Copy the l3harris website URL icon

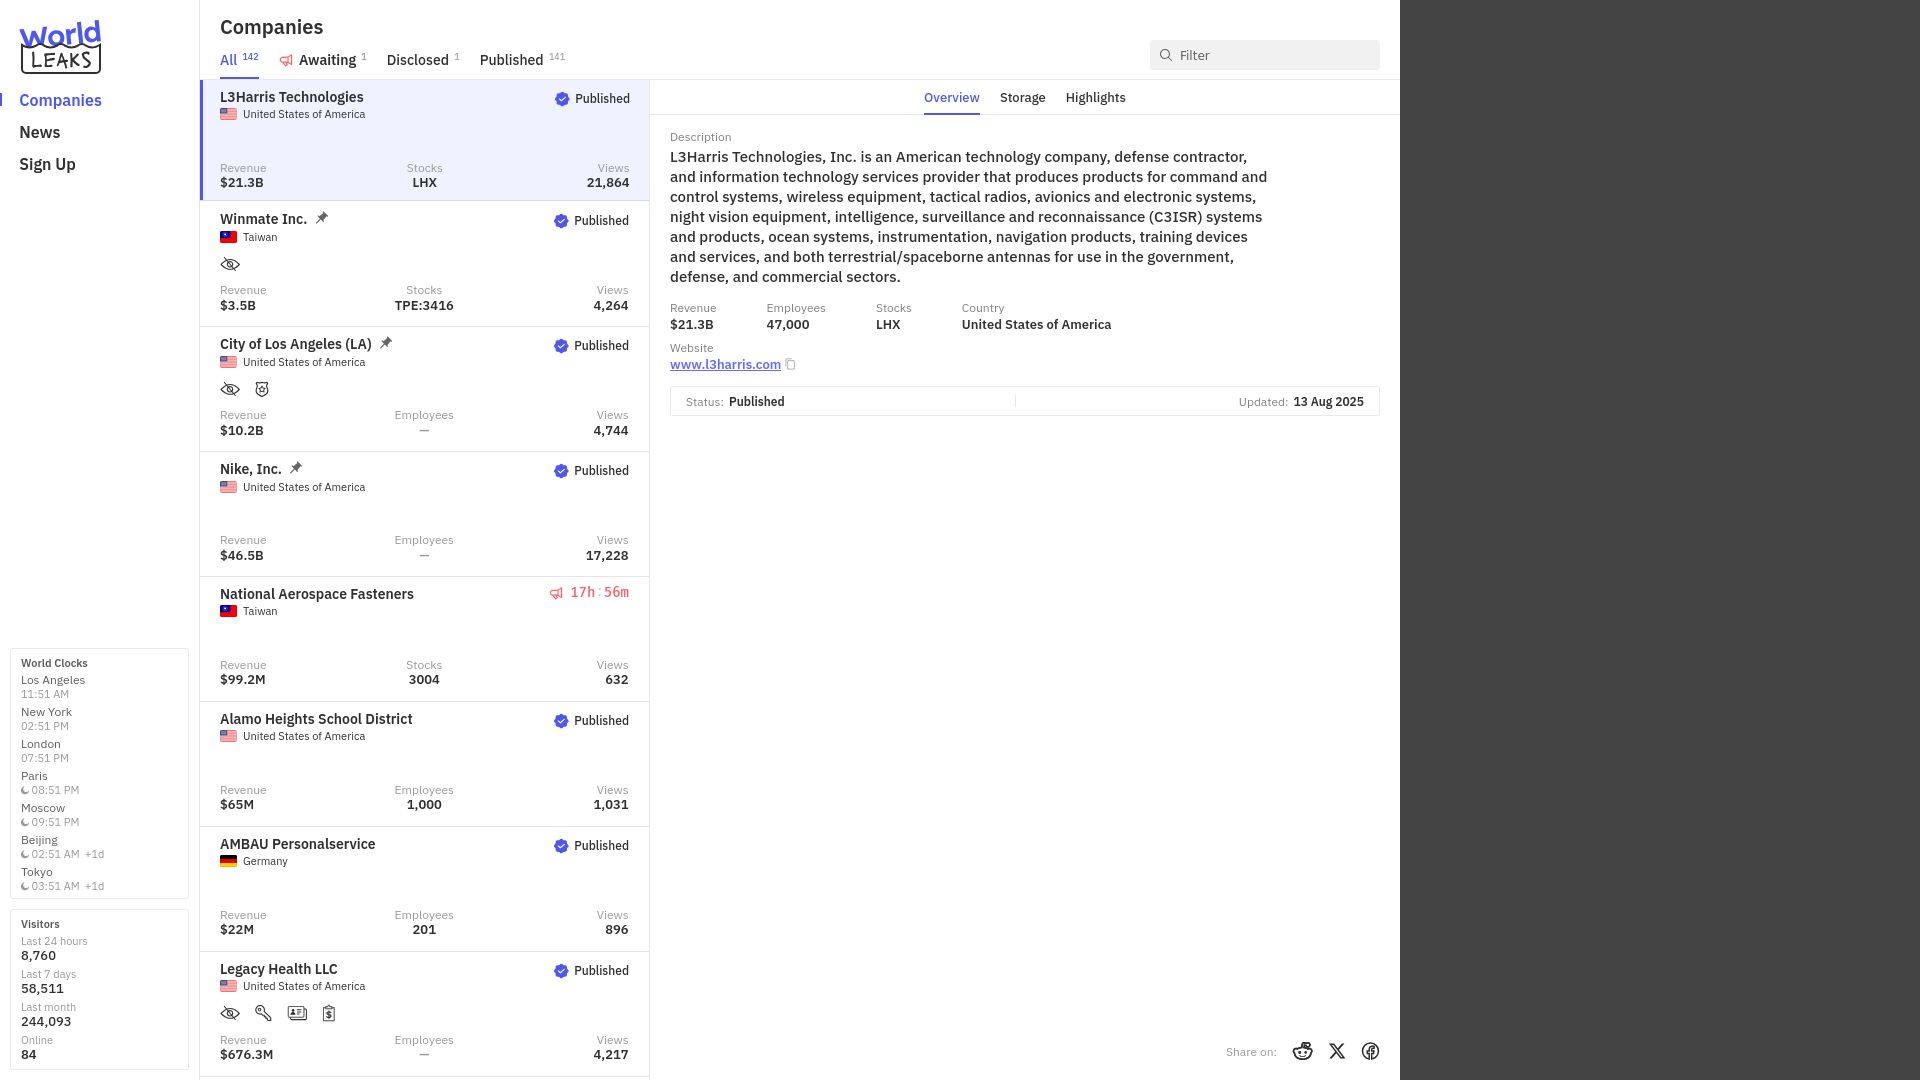pos(790,365)
